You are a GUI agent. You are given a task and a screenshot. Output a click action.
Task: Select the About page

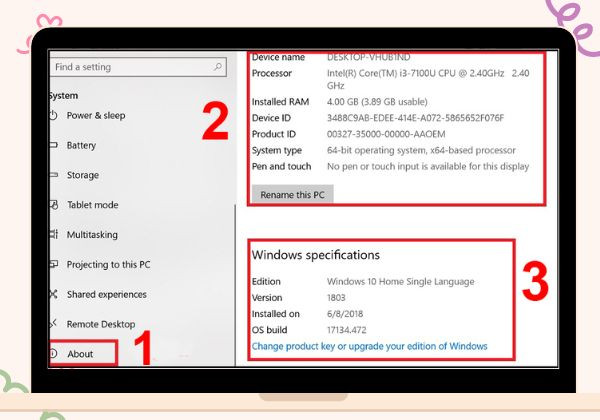[x=80, y=354]
